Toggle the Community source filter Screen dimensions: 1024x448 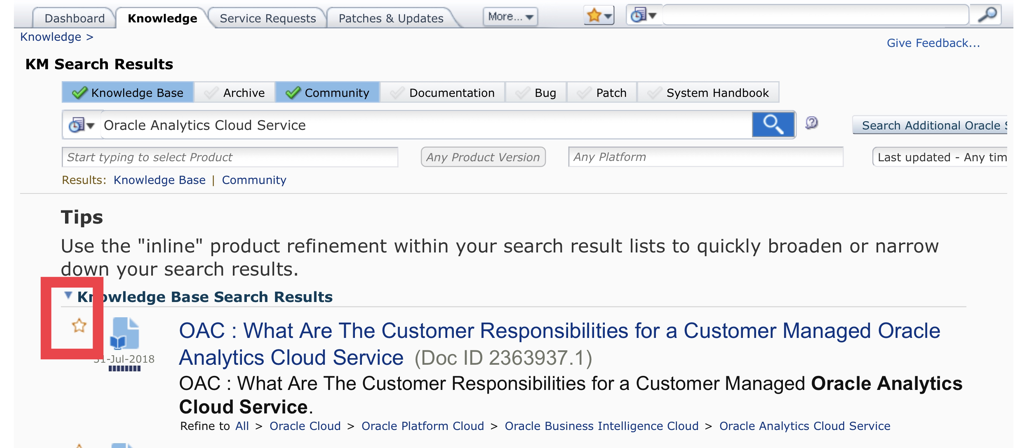[x=327, y=93]
